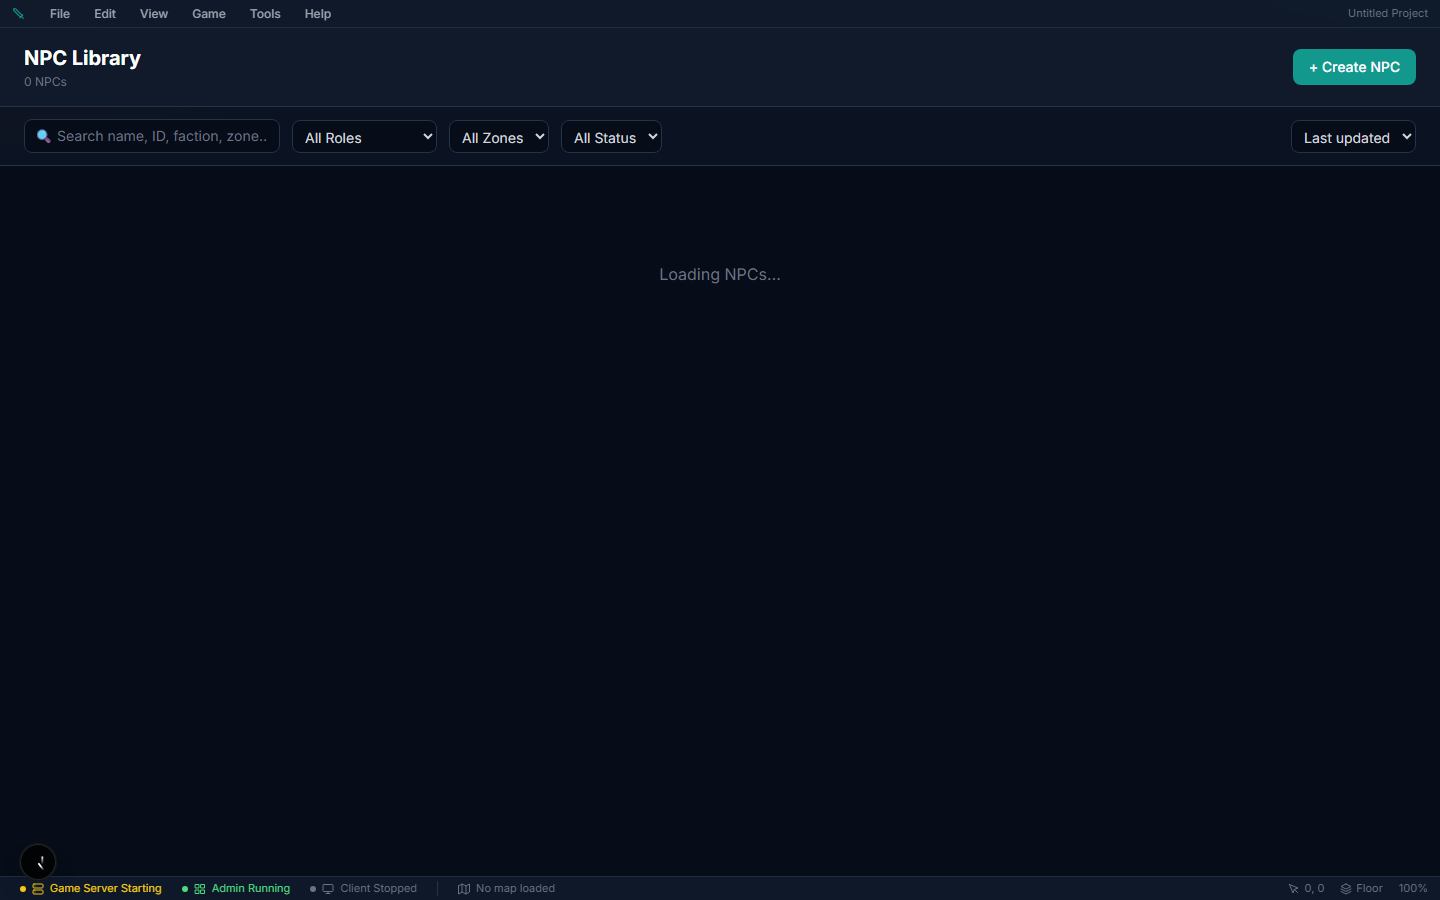
Task: Click the Game Server Starting label
Action: (106, 888)
